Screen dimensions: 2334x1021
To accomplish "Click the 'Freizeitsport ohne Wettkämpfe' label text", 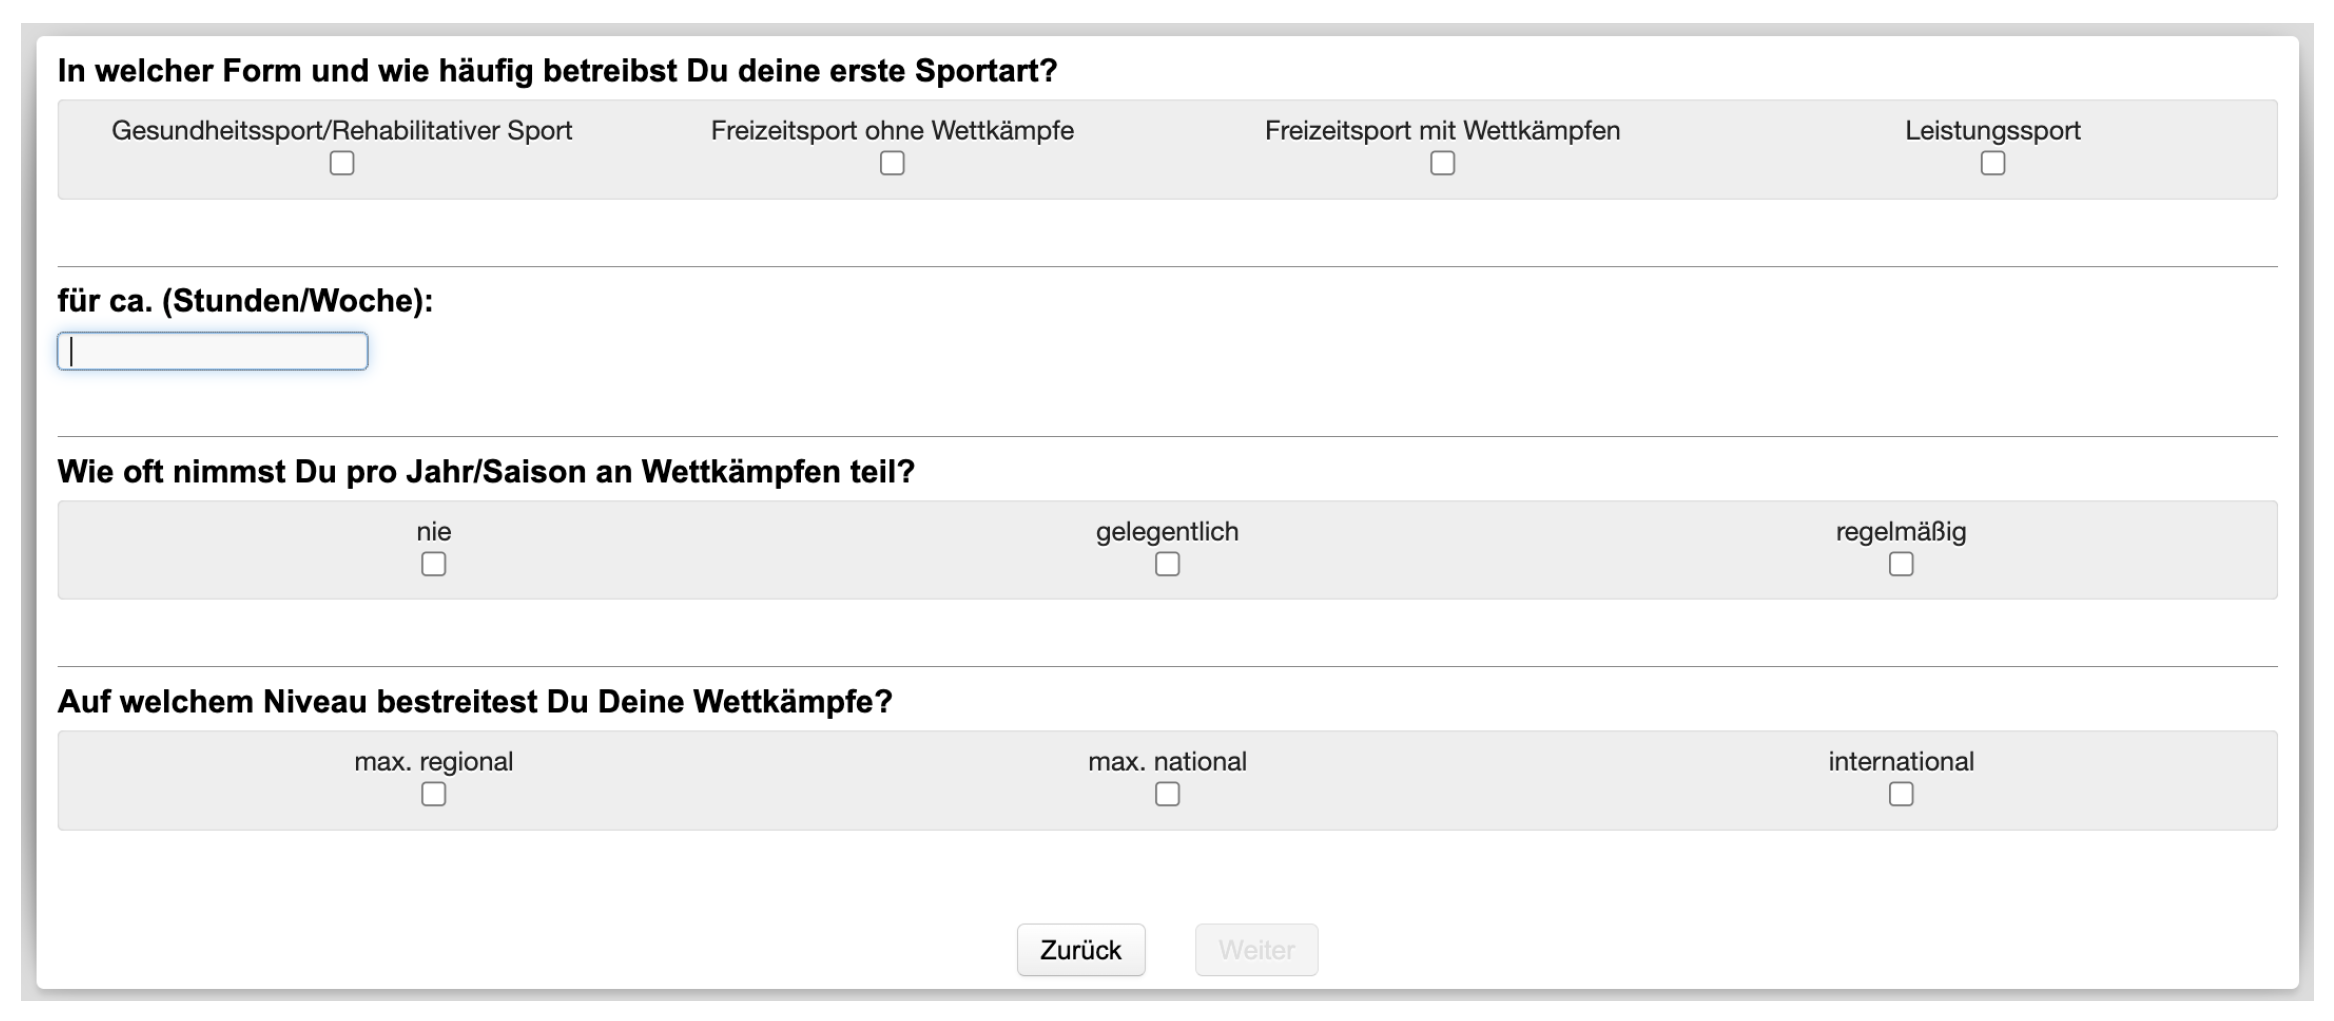I will click(x=892, y=131).
